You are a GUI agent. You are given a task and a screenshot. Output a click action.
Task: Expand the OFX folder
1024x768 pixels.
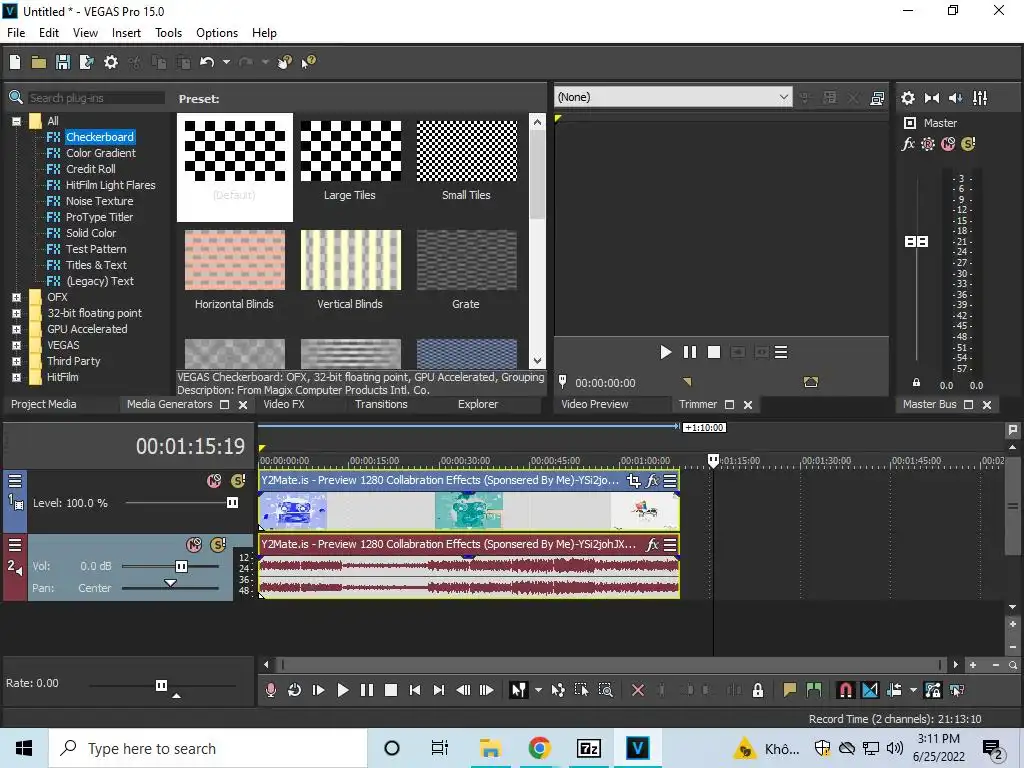16,297
